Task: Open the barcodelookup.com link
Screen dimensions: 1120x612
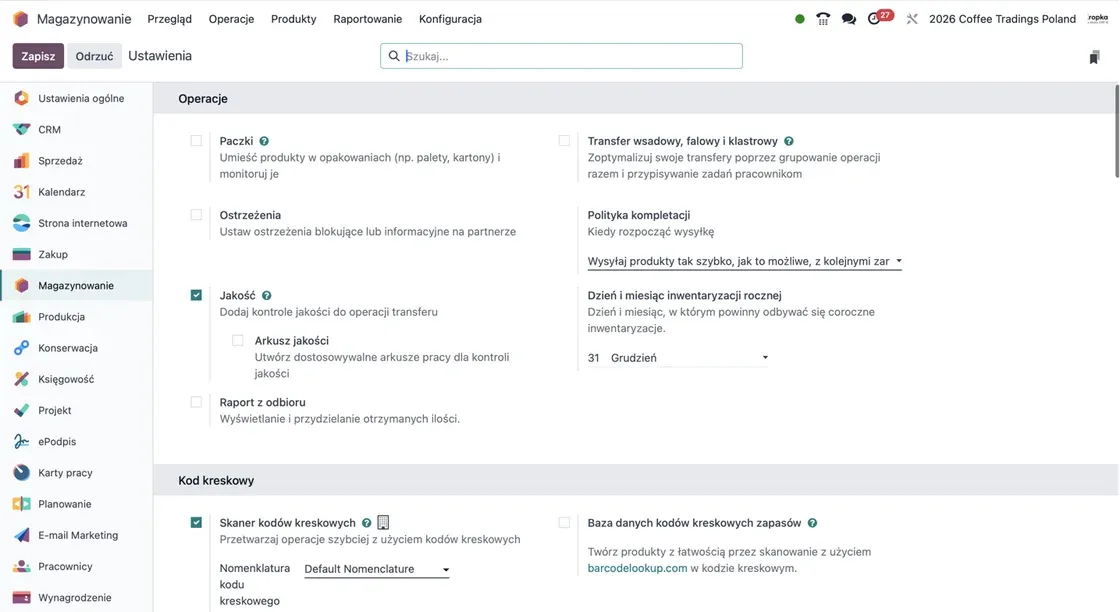Action: coord(637,568)
